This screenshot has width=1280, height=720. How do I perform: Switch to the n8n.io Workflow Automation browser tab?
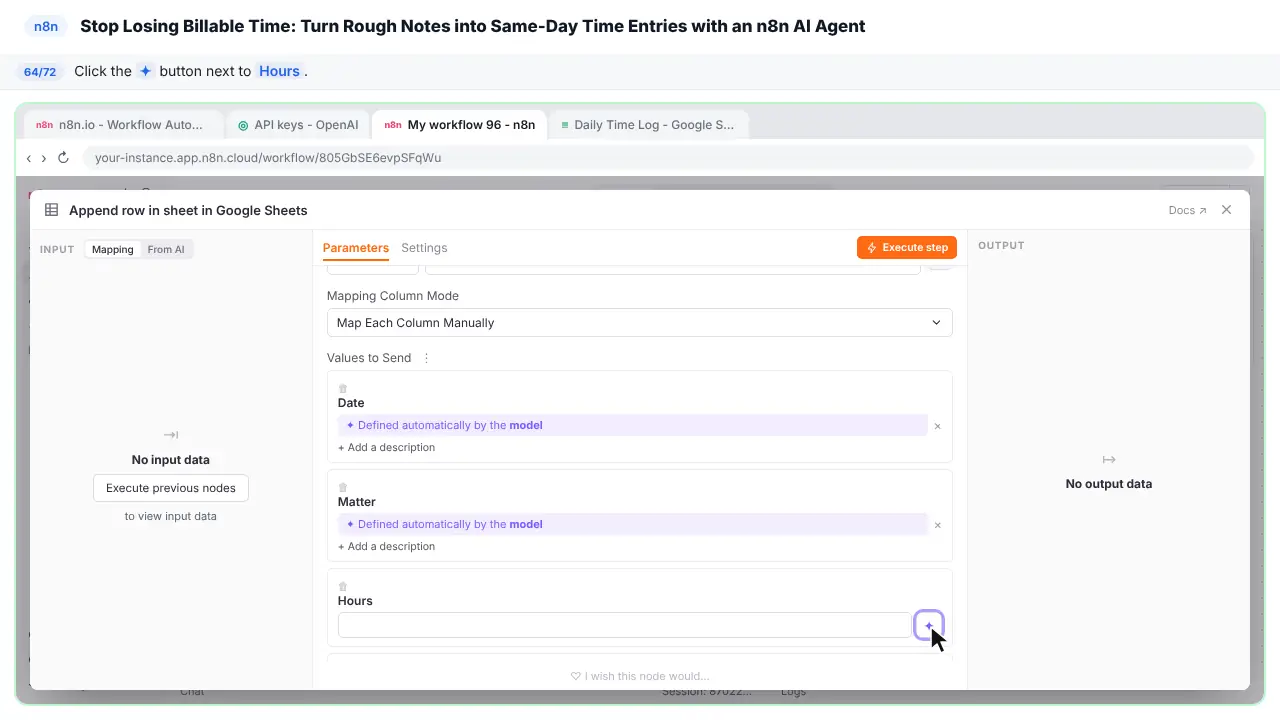(122, 125)
